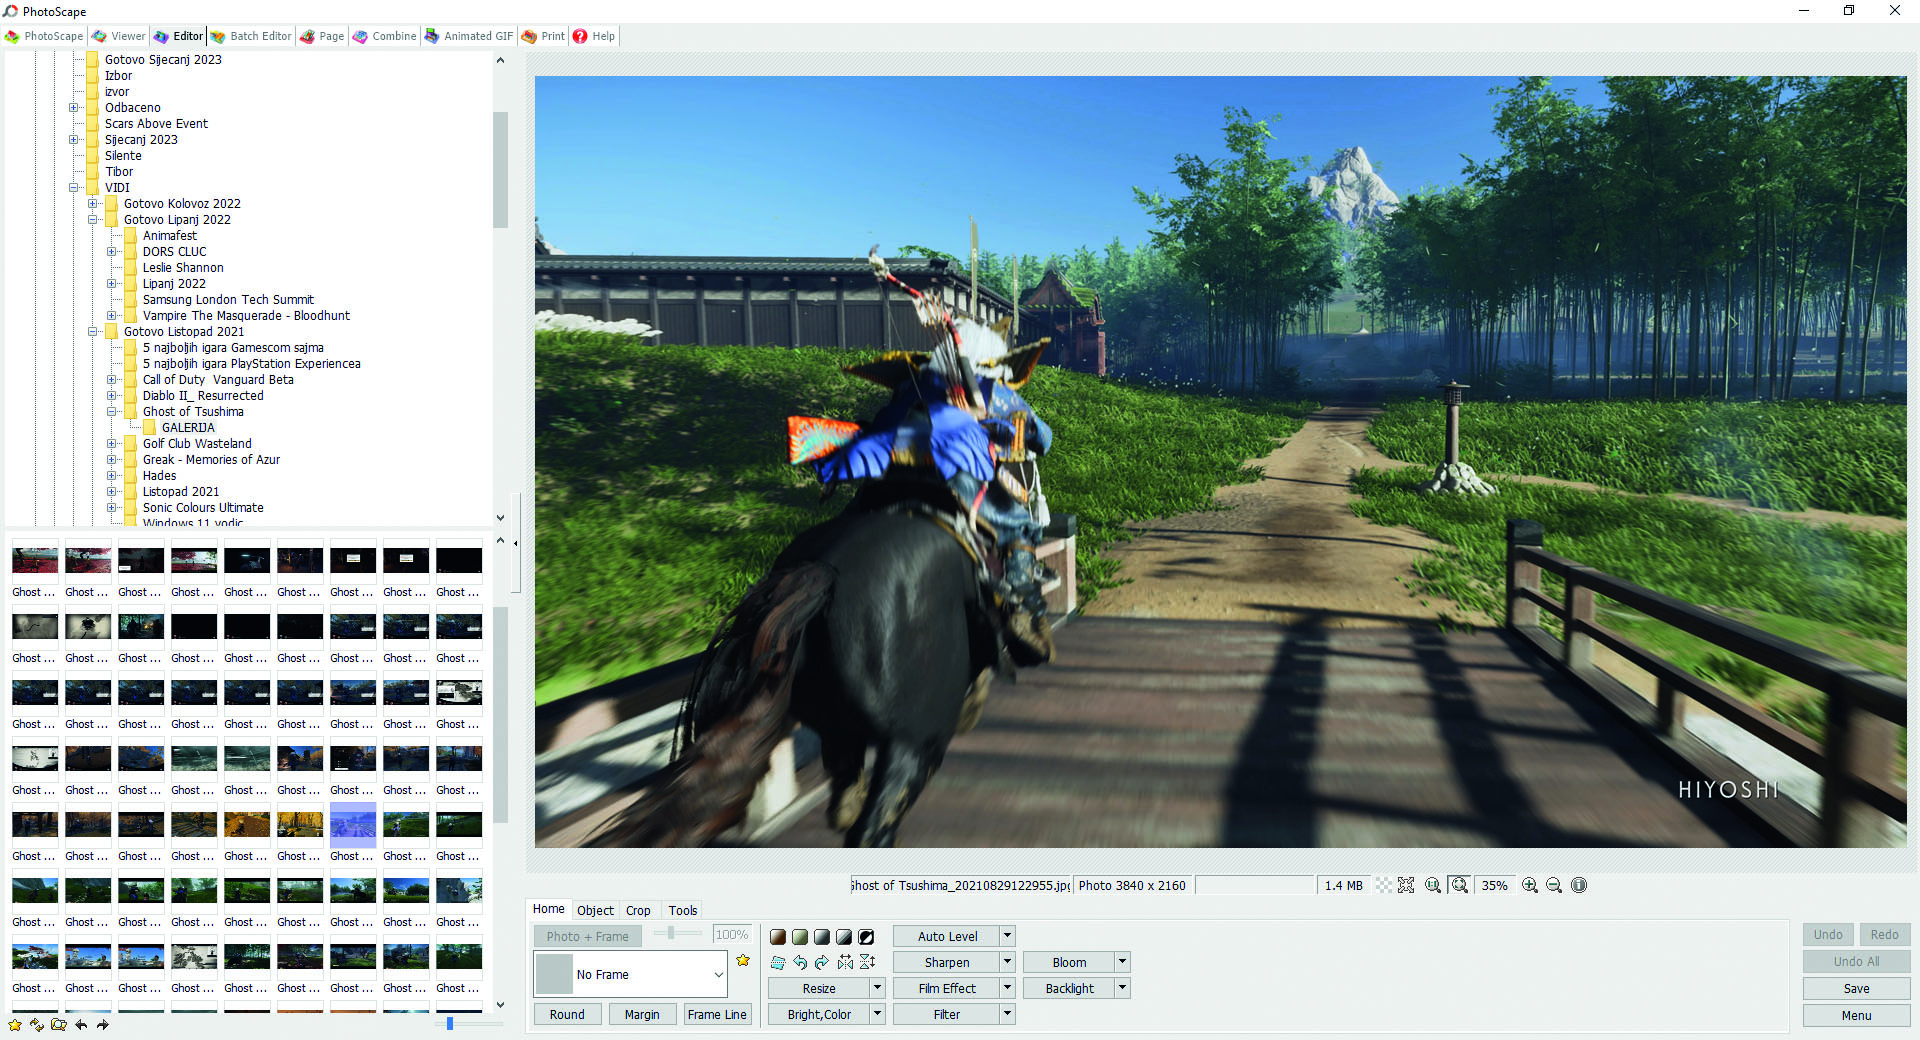Collapse the left panel with small arrow

pyautogui.click(x=516, y=543)
